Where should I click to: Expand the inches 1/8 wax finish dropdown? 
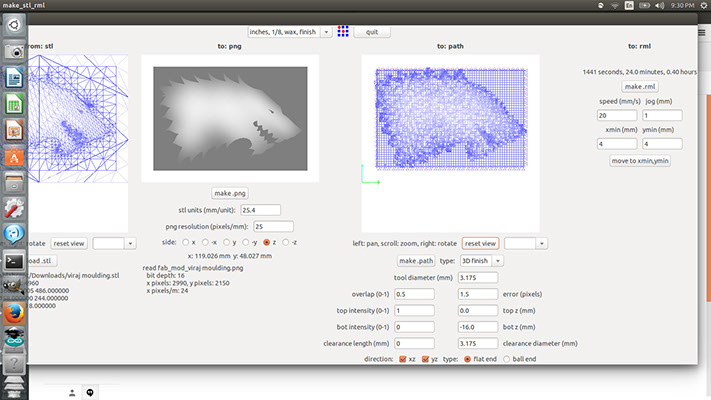coord(326,32)
